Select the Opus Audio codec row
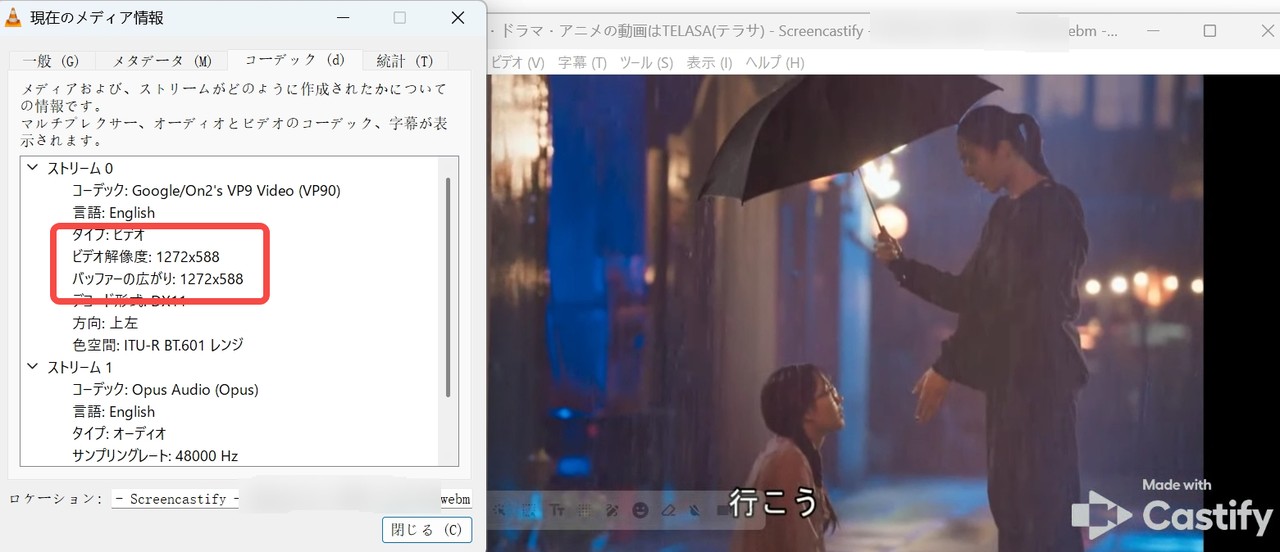Image resolution: width=1280 pixels, height=552 pixels. pos(165,389)
